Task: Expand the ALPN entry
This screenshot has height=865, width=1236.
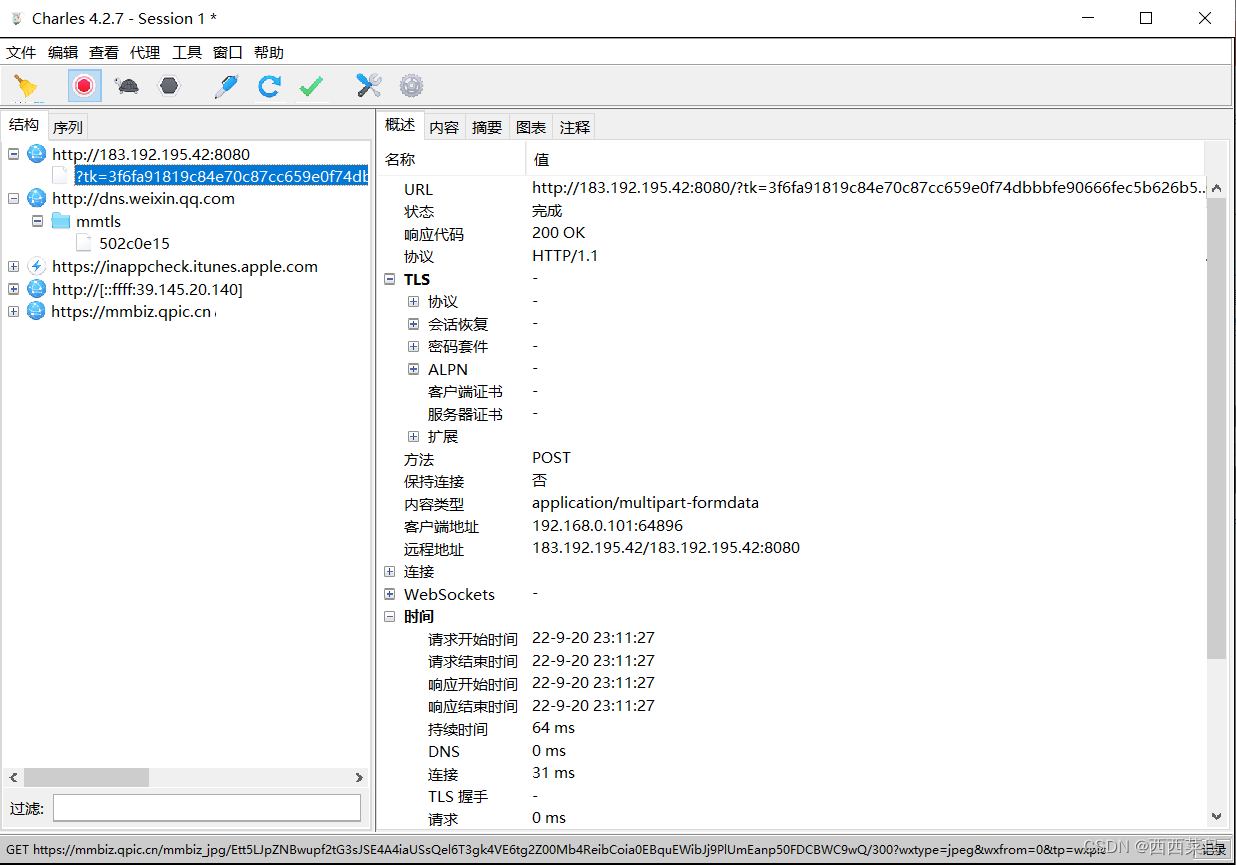Action: click(413, 369)
